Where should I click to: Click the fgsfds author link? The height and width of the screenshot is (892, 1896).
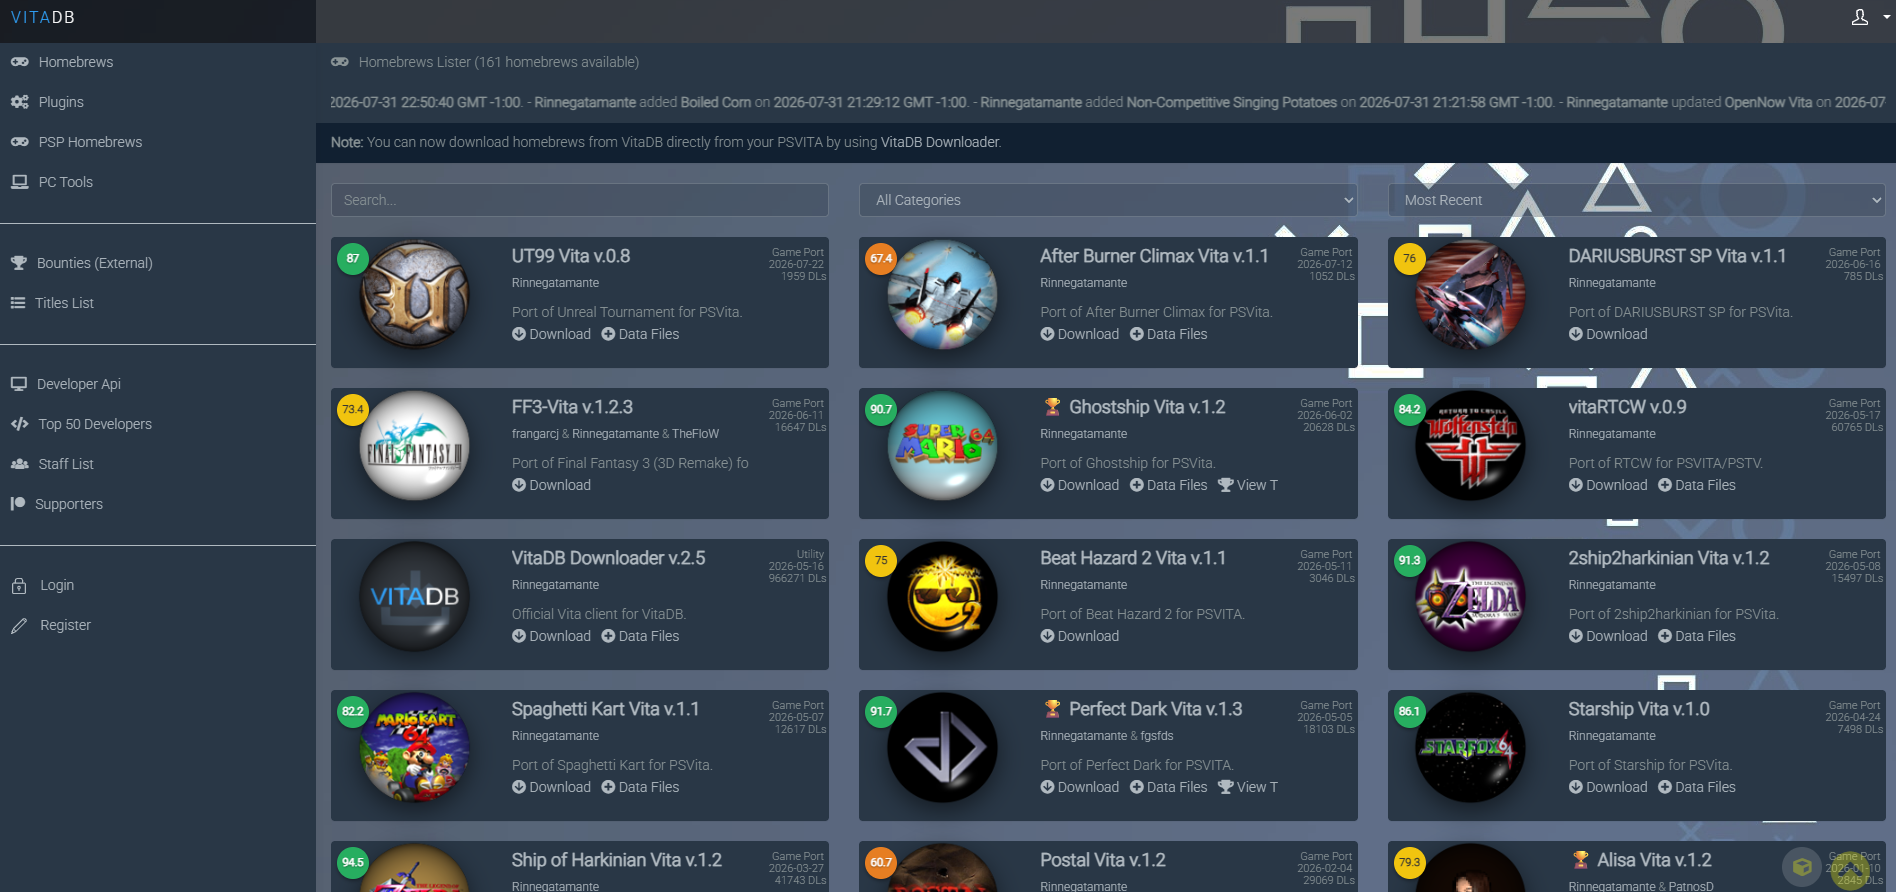click(x=1157, y=736)
